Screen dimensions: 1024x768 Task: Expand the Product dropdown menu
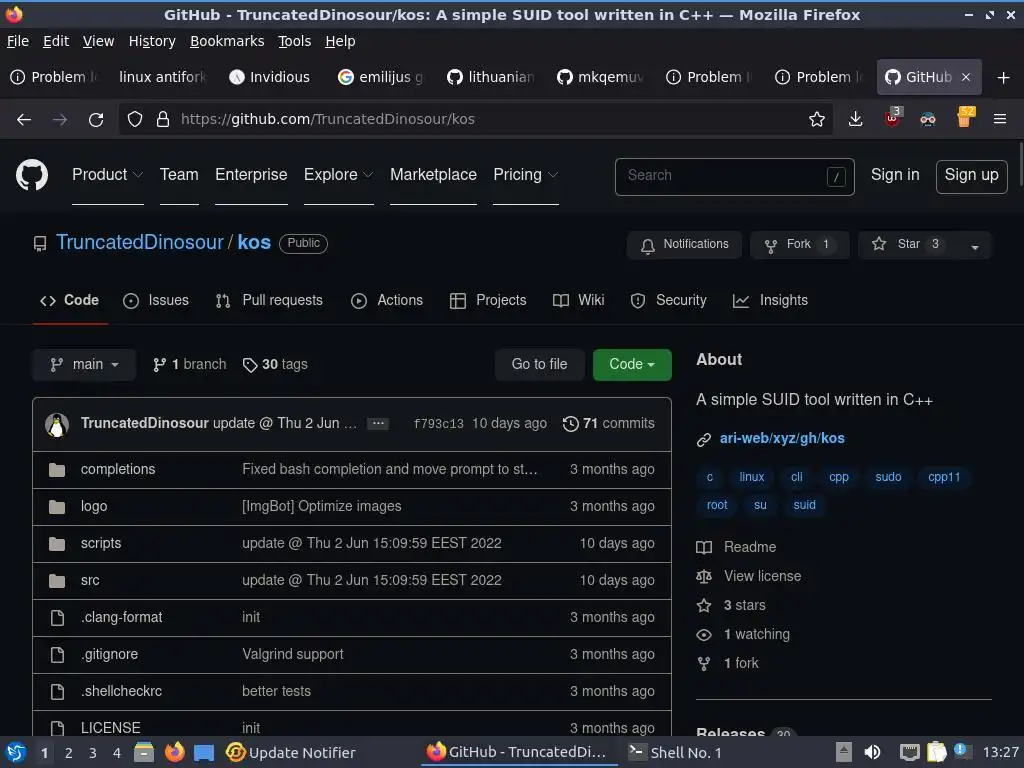(x=107, y=175)
